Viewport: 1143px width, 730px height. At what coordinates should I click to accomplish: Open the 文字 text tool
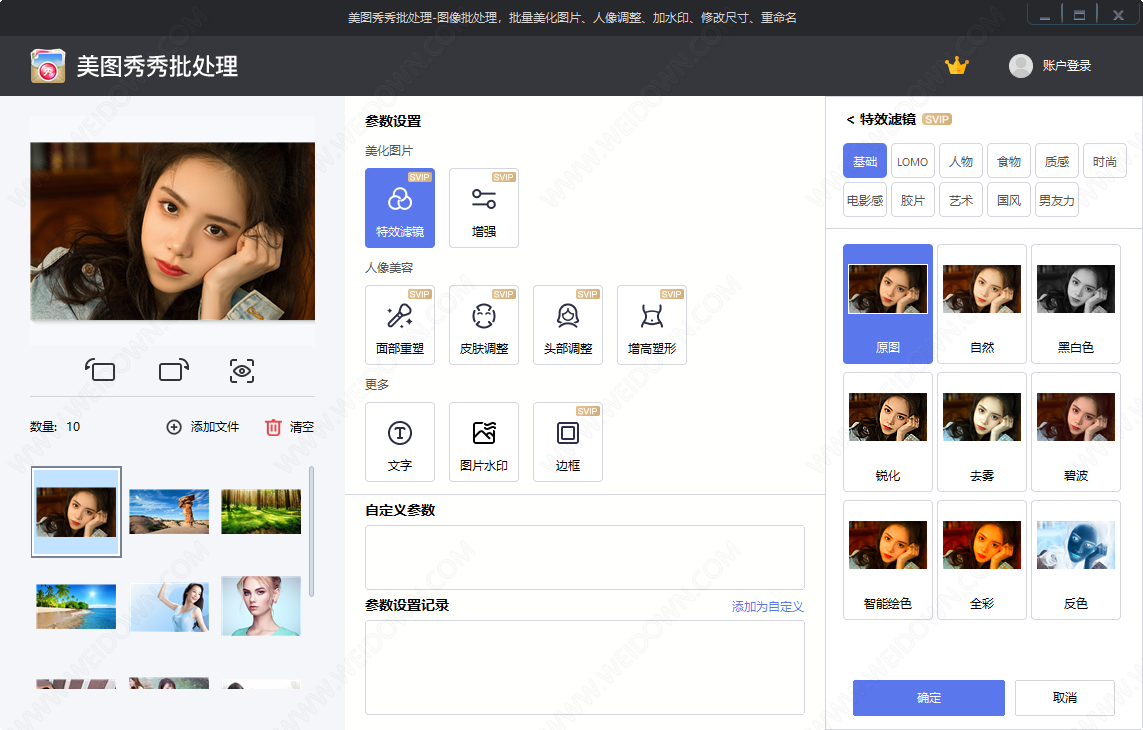pyautogui.click(x=399, y=442)
